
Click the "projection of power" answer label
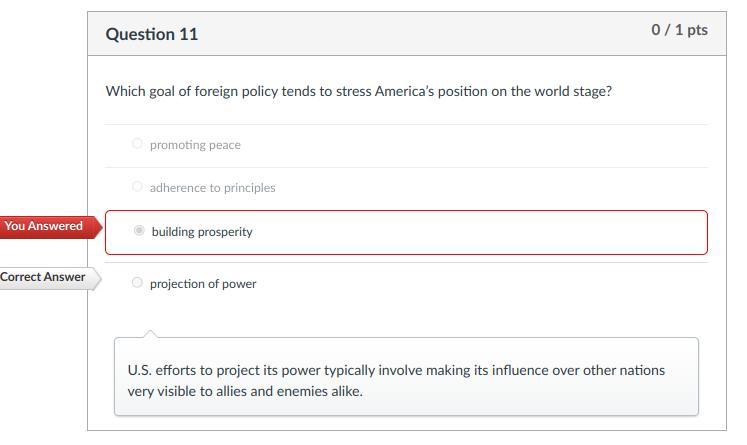[203, 284]
